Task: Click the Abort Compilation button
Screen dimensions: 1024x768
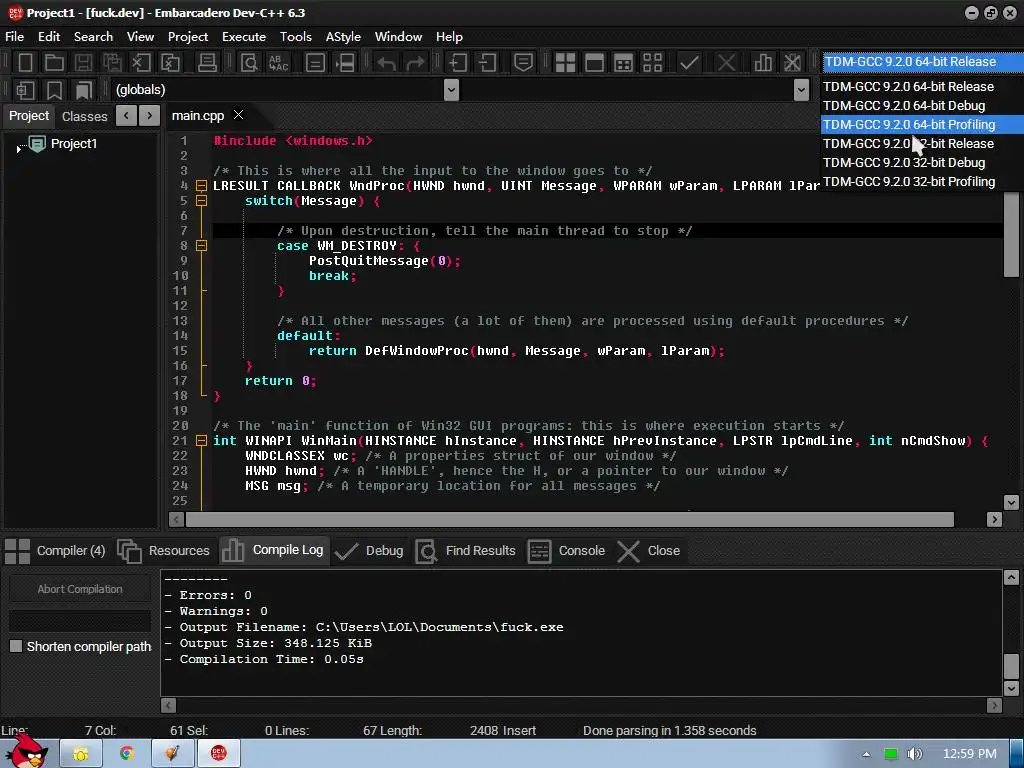Action: (80, 589)
